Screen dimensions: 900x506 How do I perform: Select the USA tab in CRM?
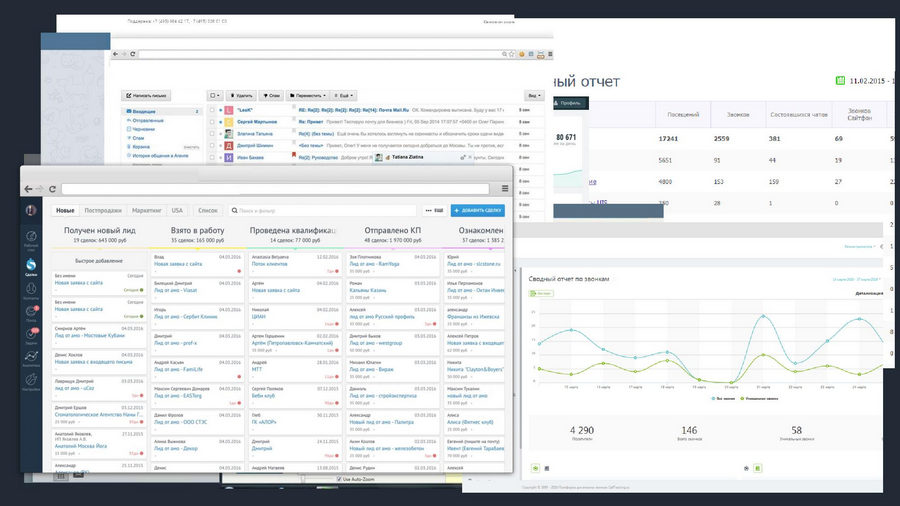(177, 211)
